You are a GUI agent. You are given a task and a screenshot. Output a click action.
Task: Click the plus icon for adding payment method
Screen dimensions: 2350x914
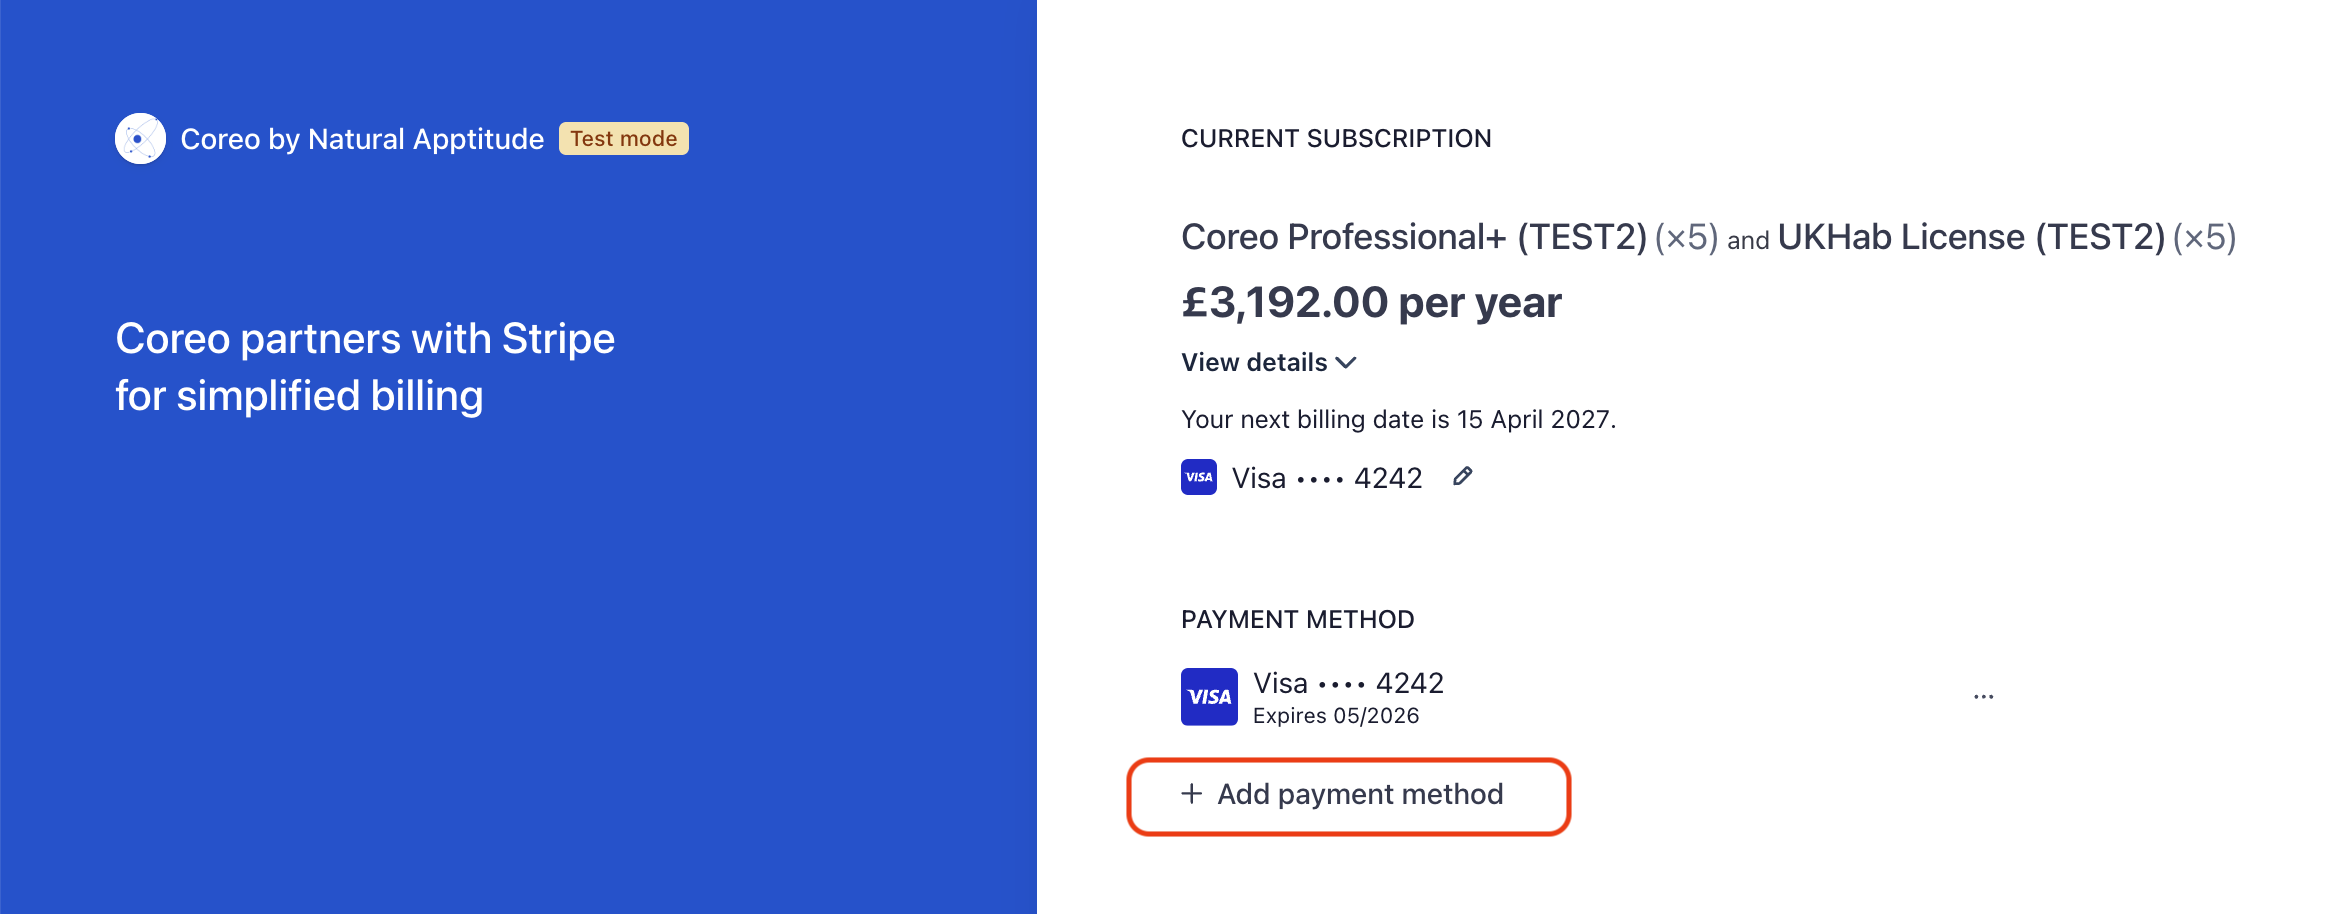pos(1191,794)
